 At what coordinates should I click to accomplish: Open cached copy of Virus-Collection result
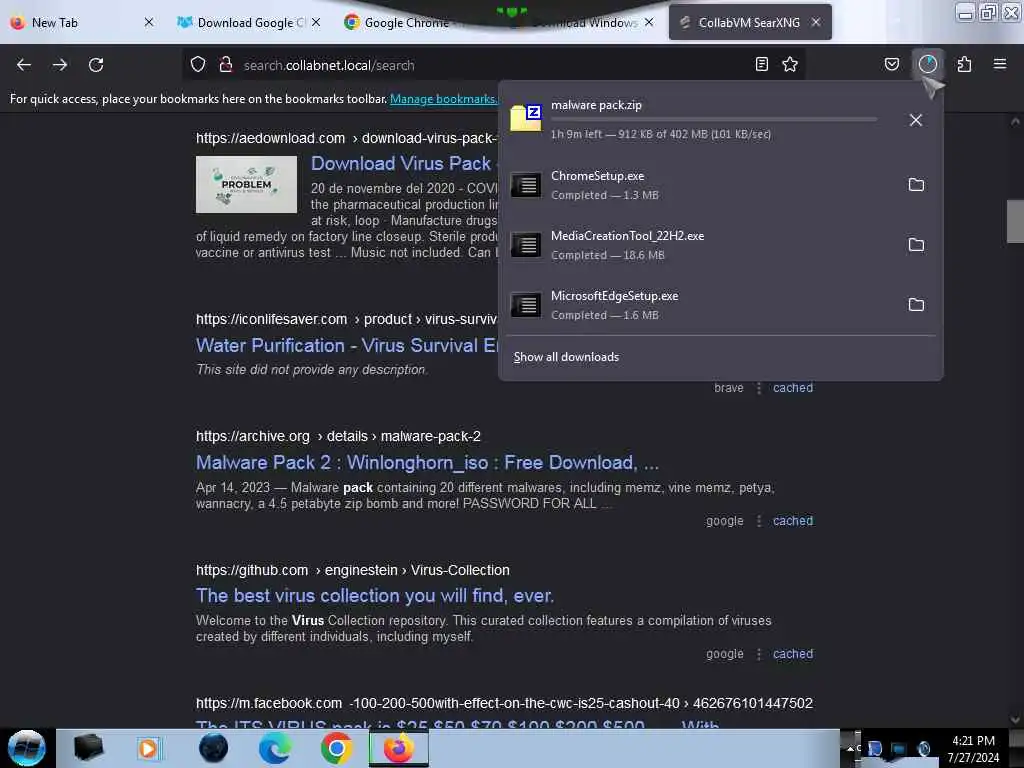793,654
